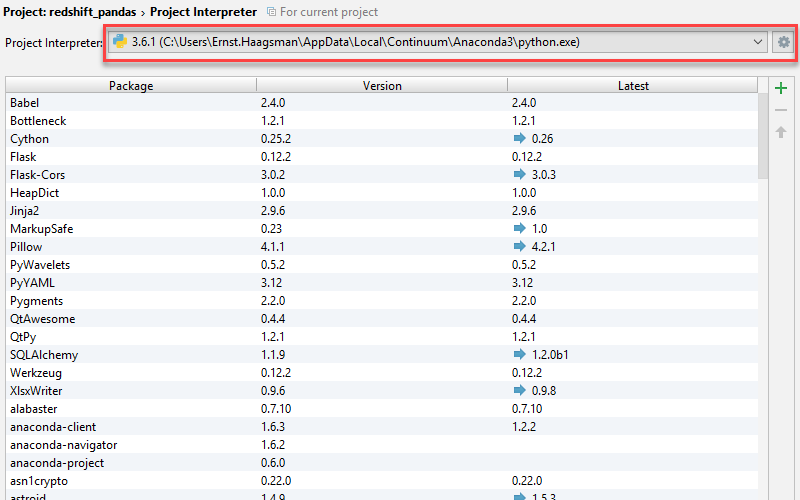
Task: Select the QtPy package row
Action: click(x=382, y=336)
